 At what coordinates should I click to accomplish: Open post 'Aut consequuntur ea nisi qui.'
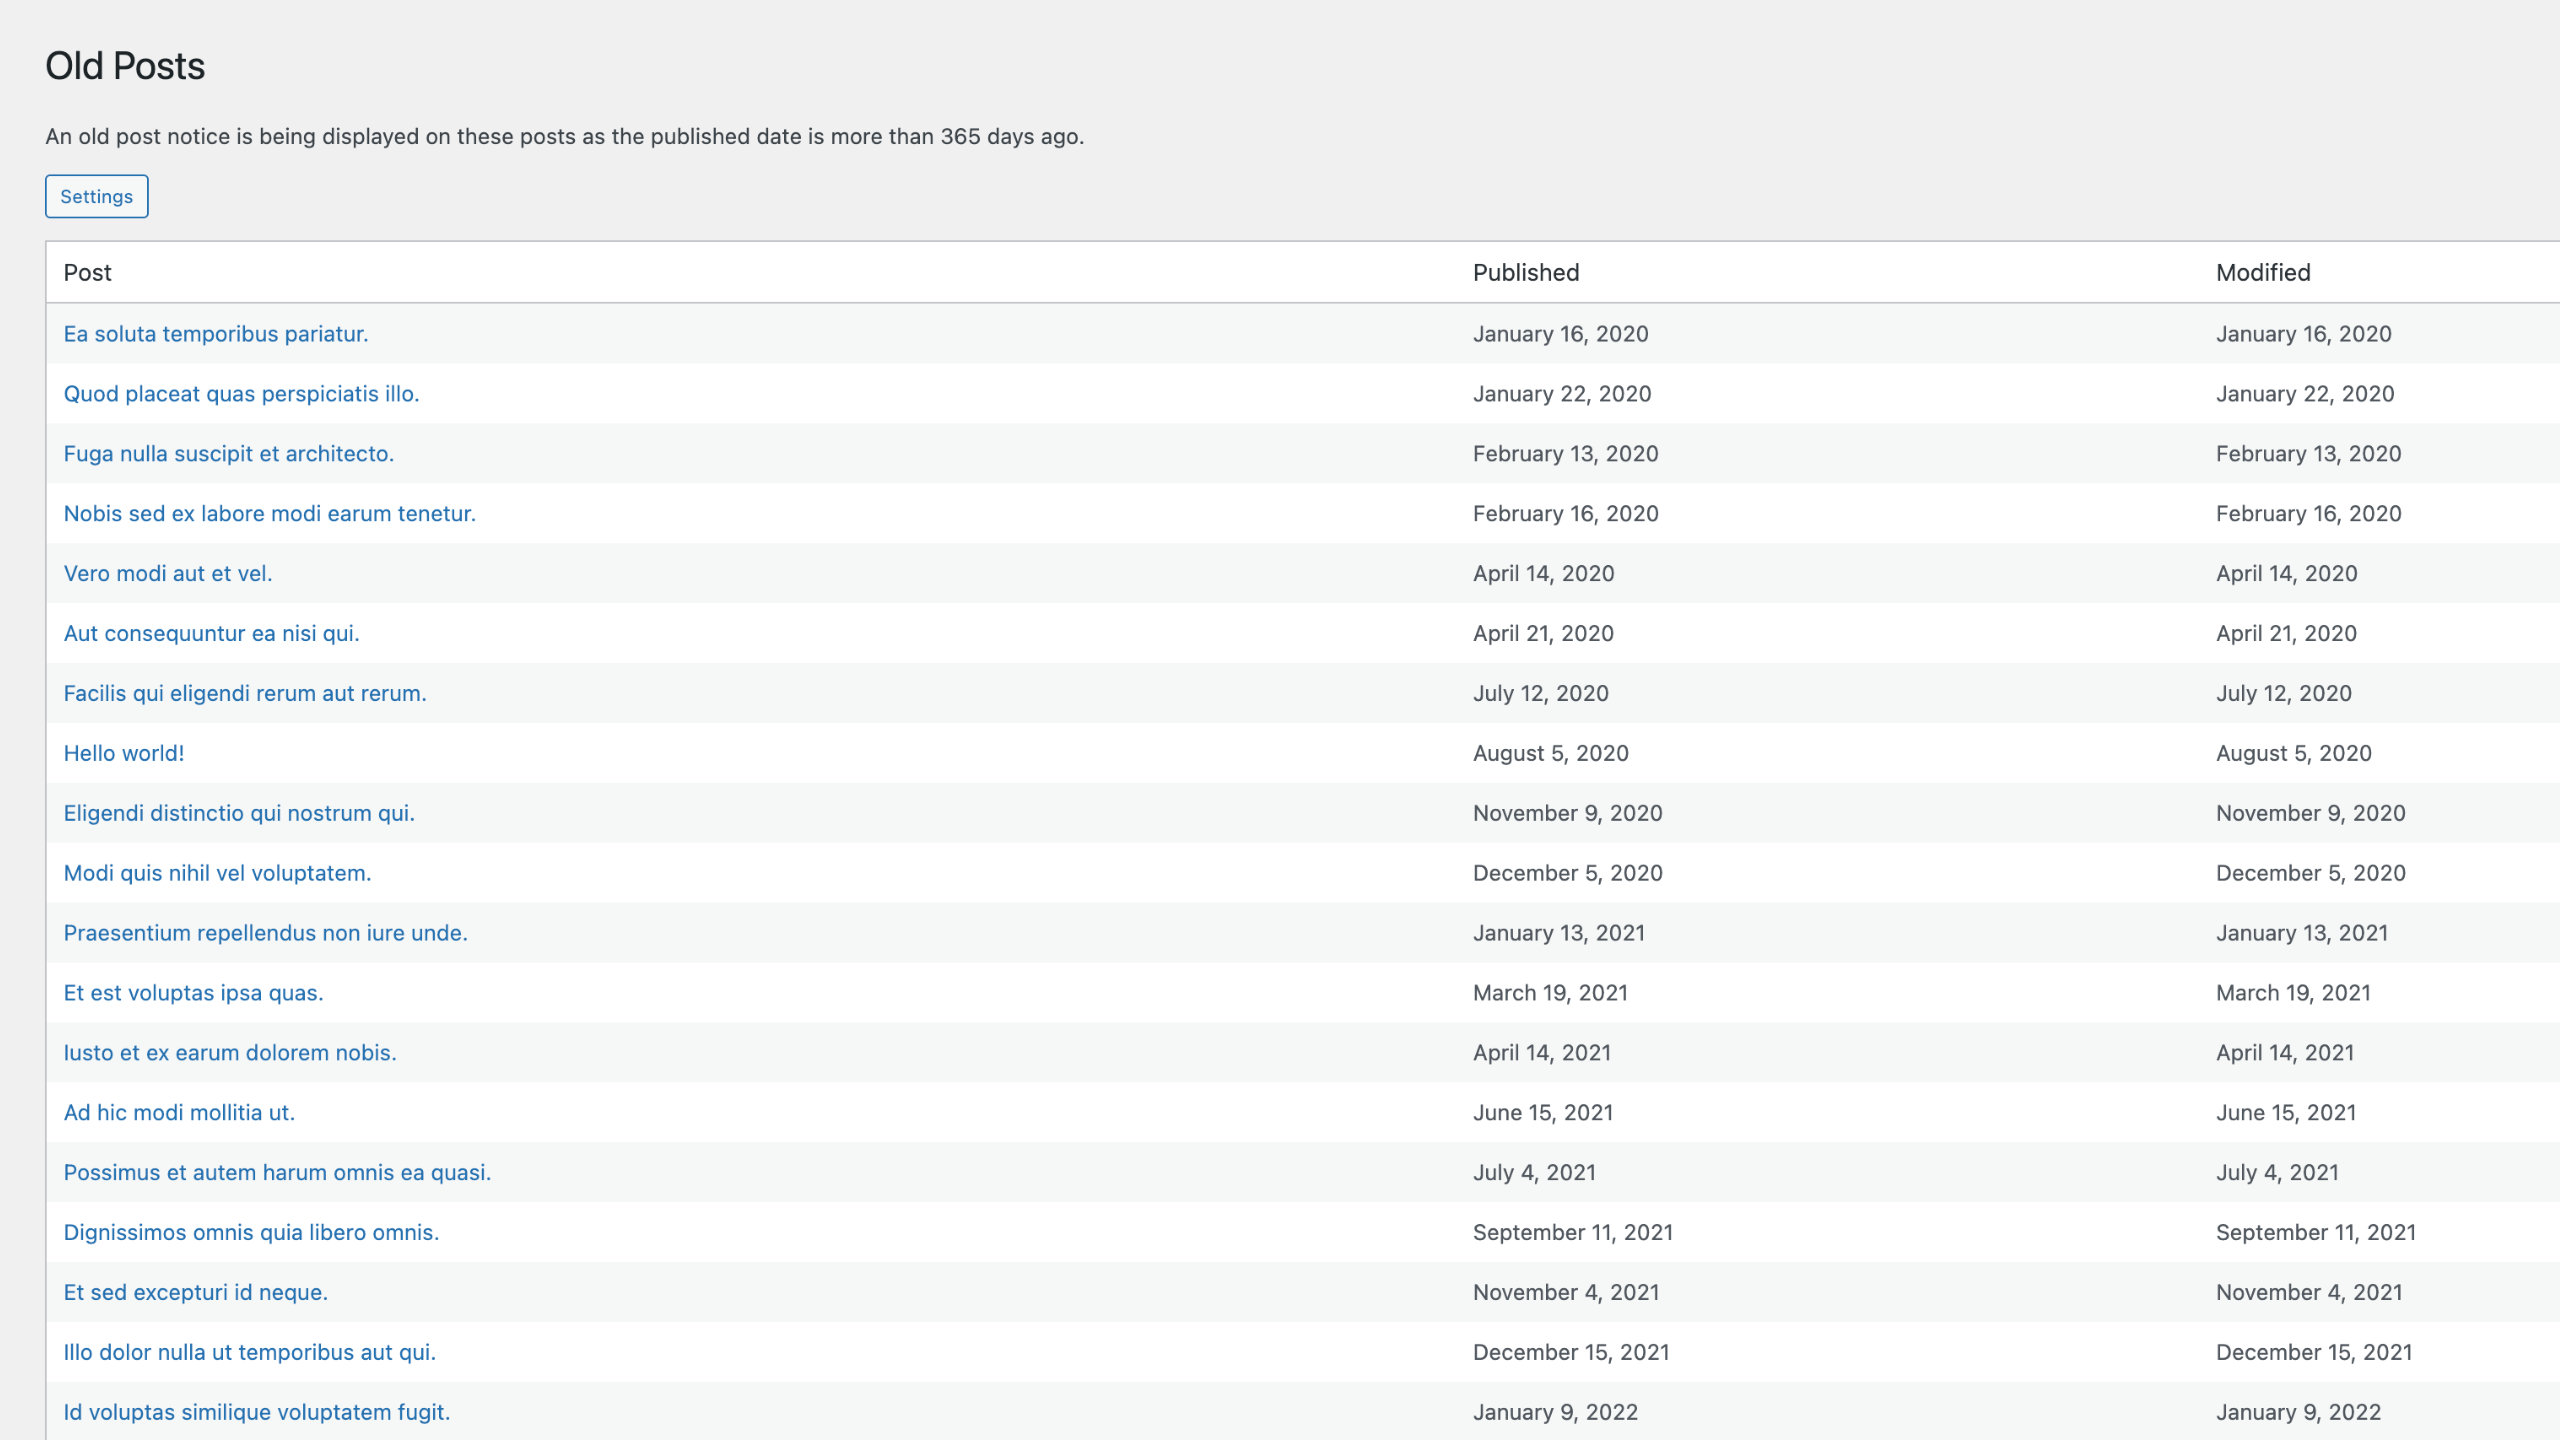pyautogui.click(x=212, y=634)
